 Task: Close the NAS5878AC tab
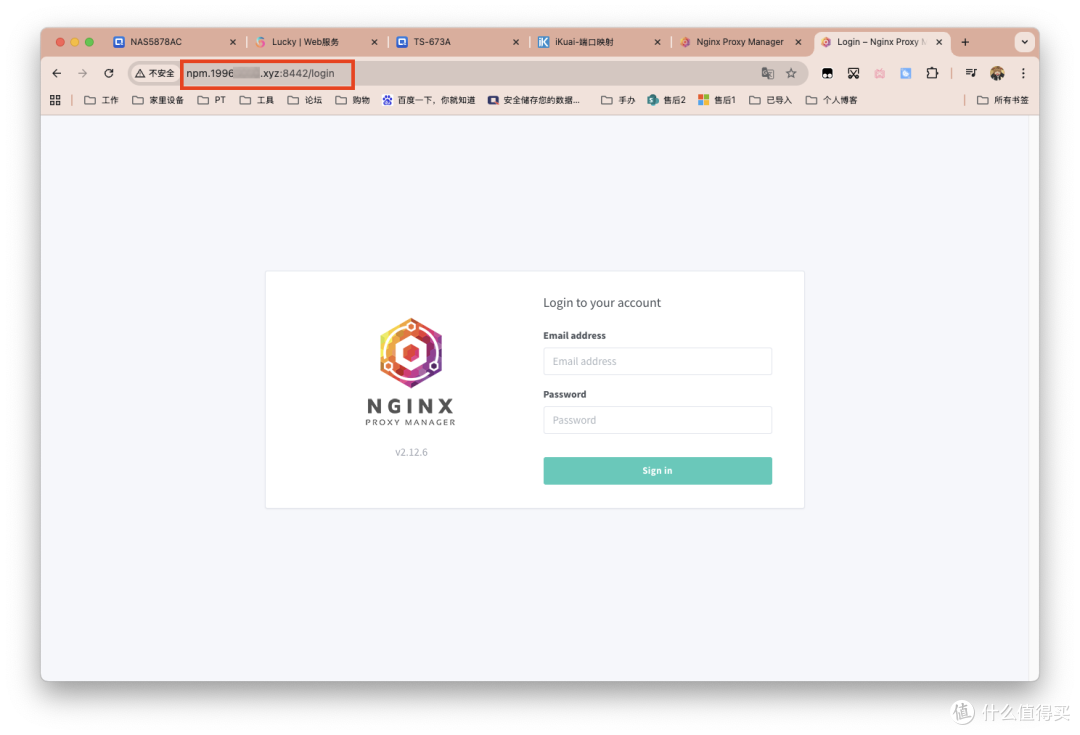[x=233, y=42]
